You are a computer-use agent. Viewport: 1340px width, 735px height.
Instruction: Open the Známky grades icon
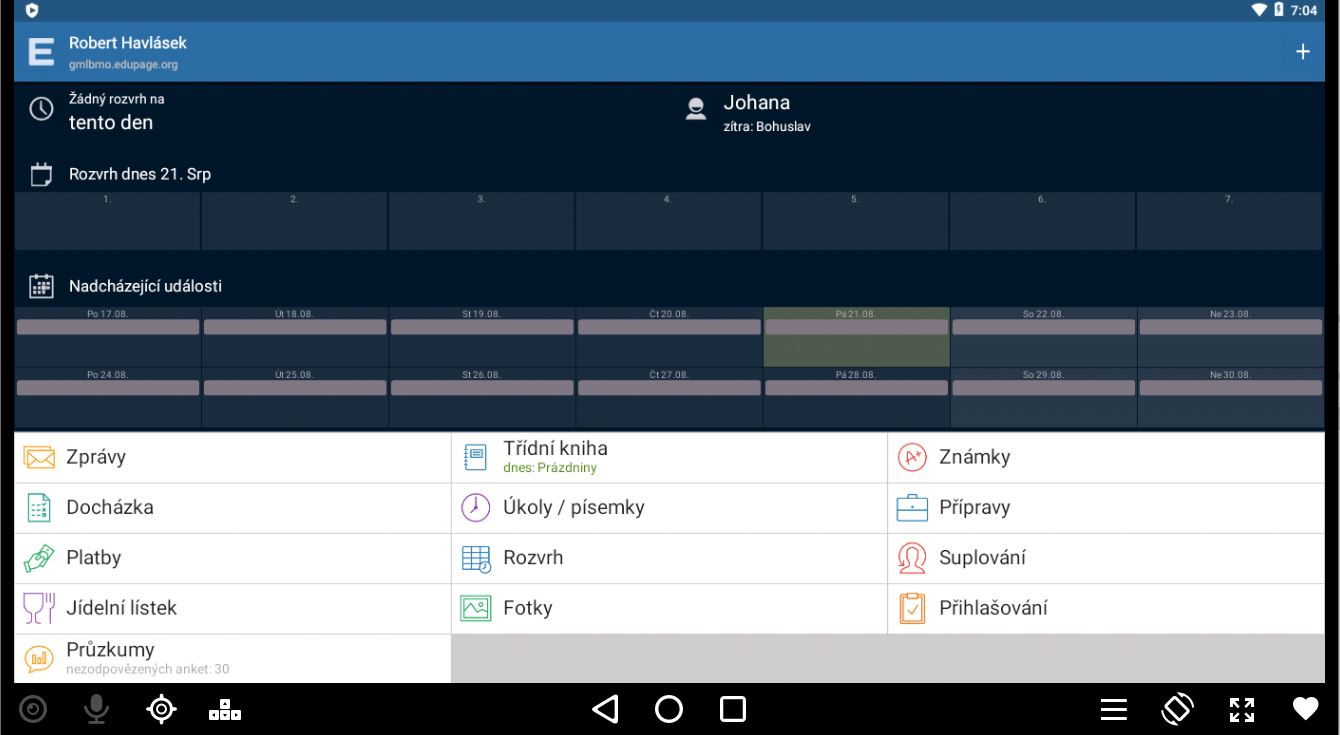[x=912, y=458]
